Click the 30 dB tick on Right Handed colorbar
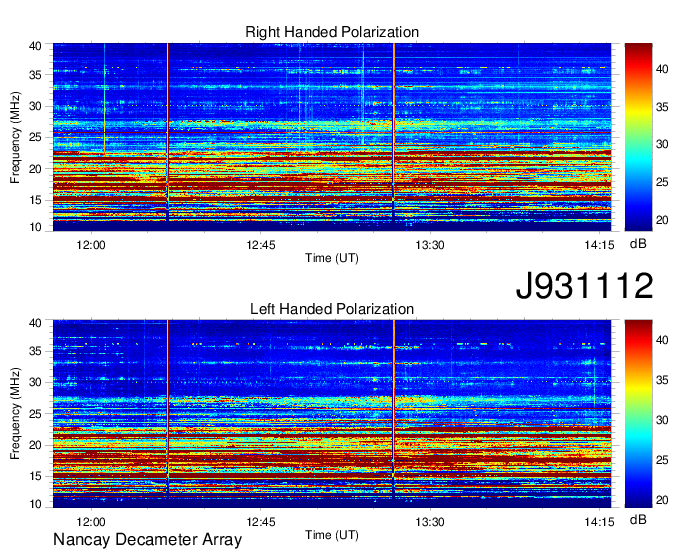 coord(662,144)
